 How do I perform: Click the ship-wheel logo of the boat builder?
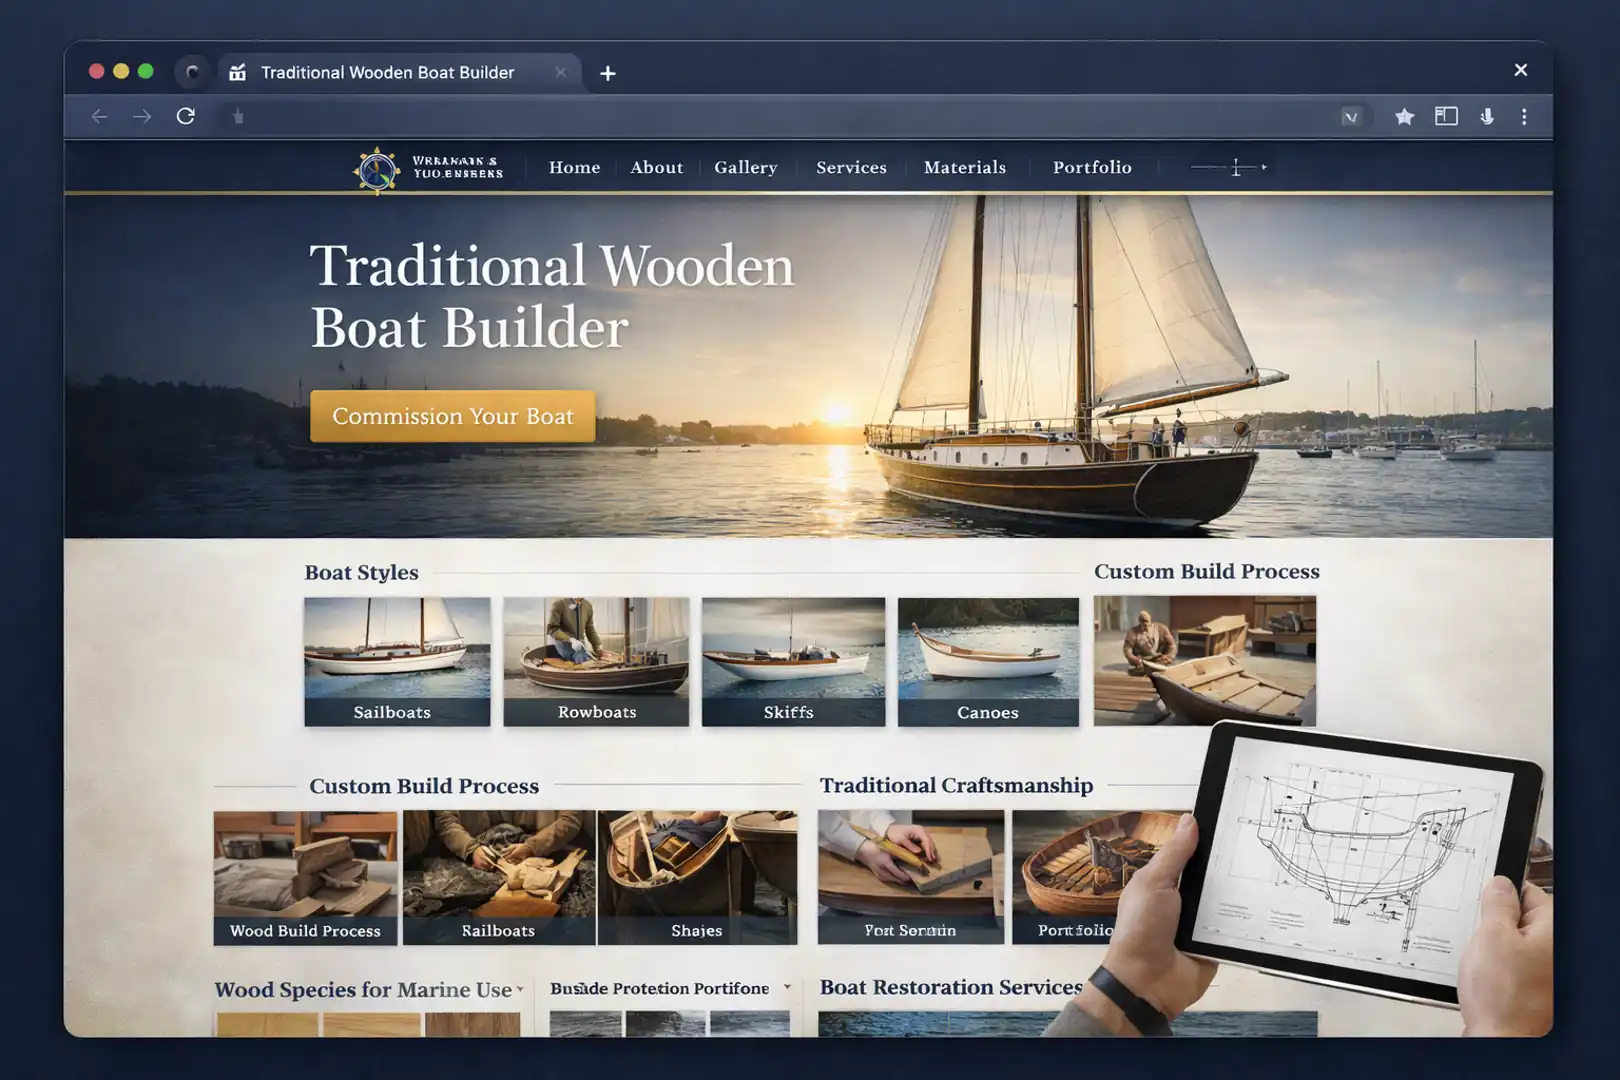376,167
